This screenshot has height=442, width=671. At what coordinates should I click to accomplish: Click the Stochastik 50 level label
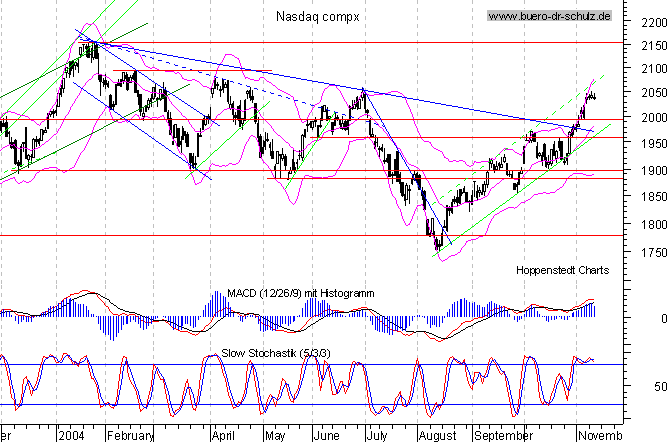661,387
